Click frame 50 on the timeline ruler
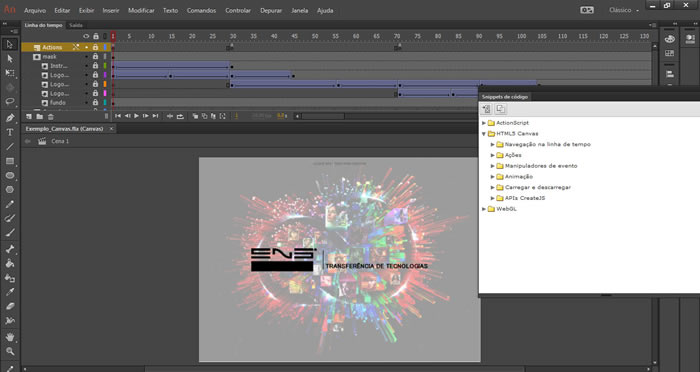Screen dimensions: 700x372 tap(315, 36)
